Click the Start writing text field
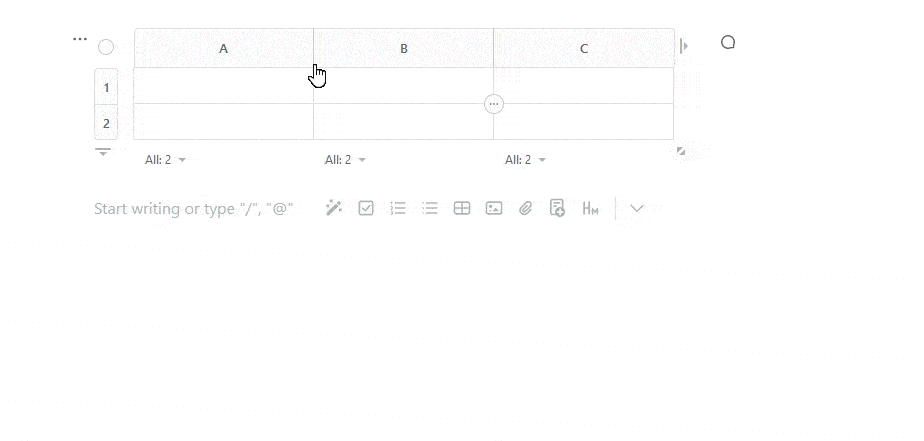 [x=194, y=209]
